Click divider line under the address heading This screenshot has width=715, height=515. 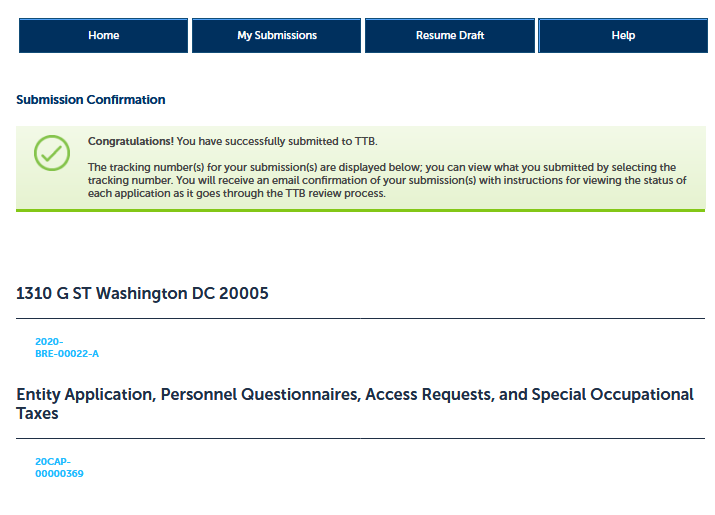(x=360, y=319)
